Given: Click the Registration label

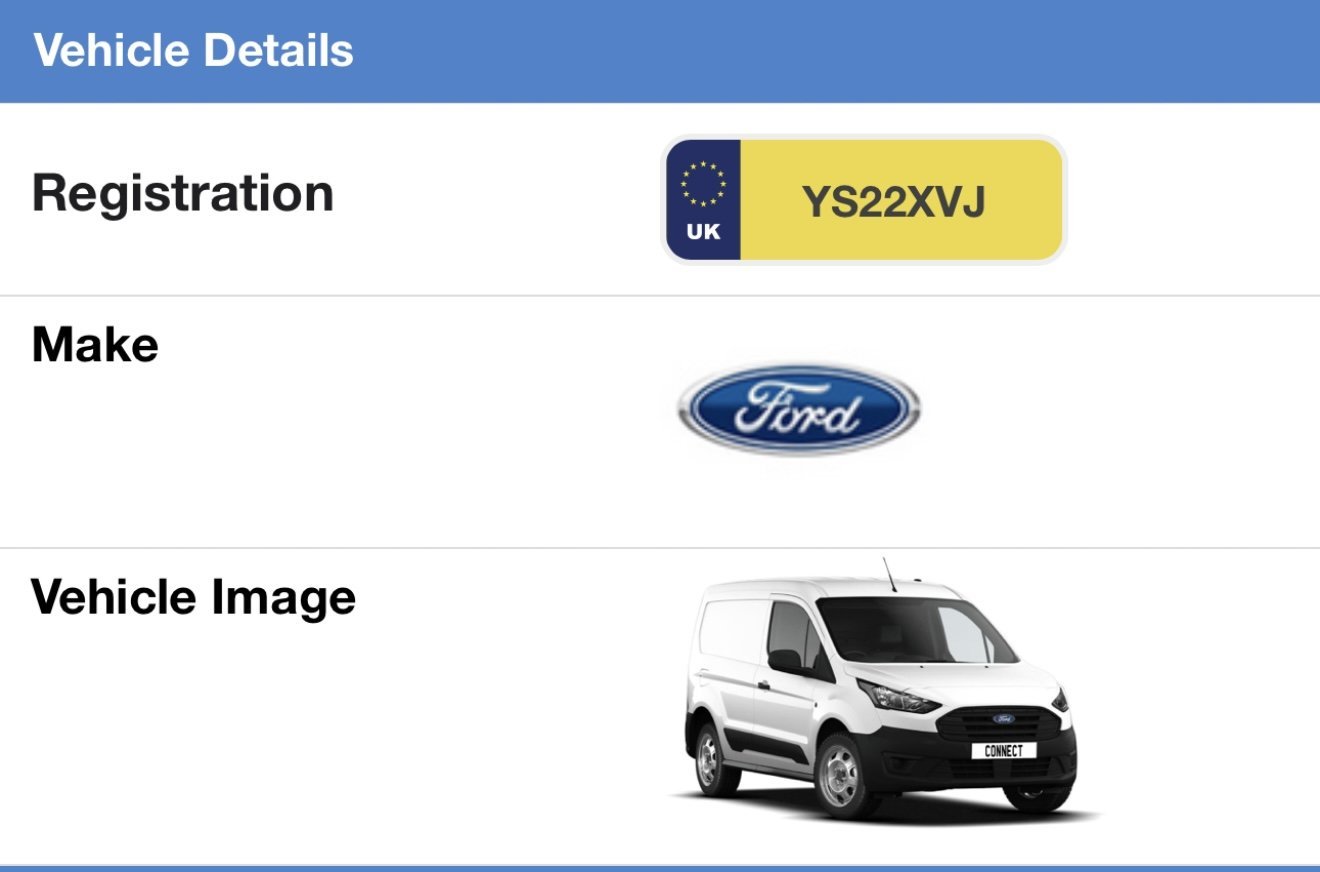Looking at the screenshot, I should 183,193.
